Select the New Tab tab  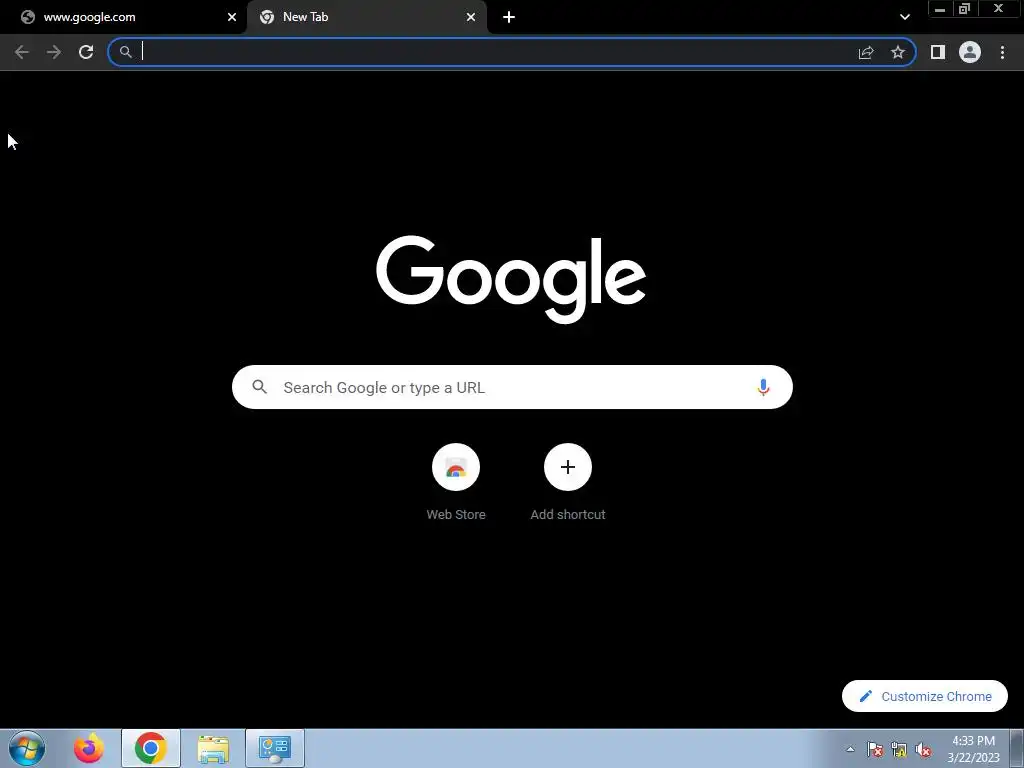(x=367, y=17)
